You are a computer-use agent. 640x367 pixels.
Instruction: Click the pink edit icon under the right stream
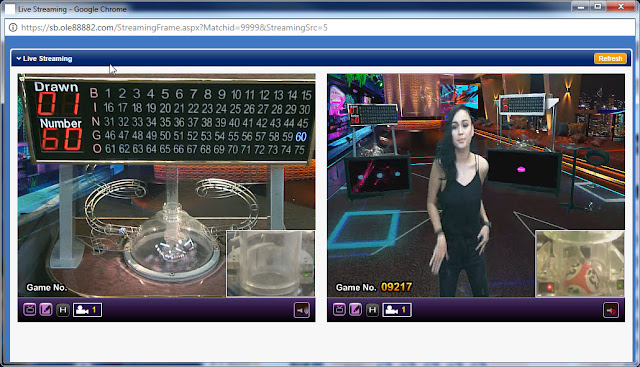356,310
